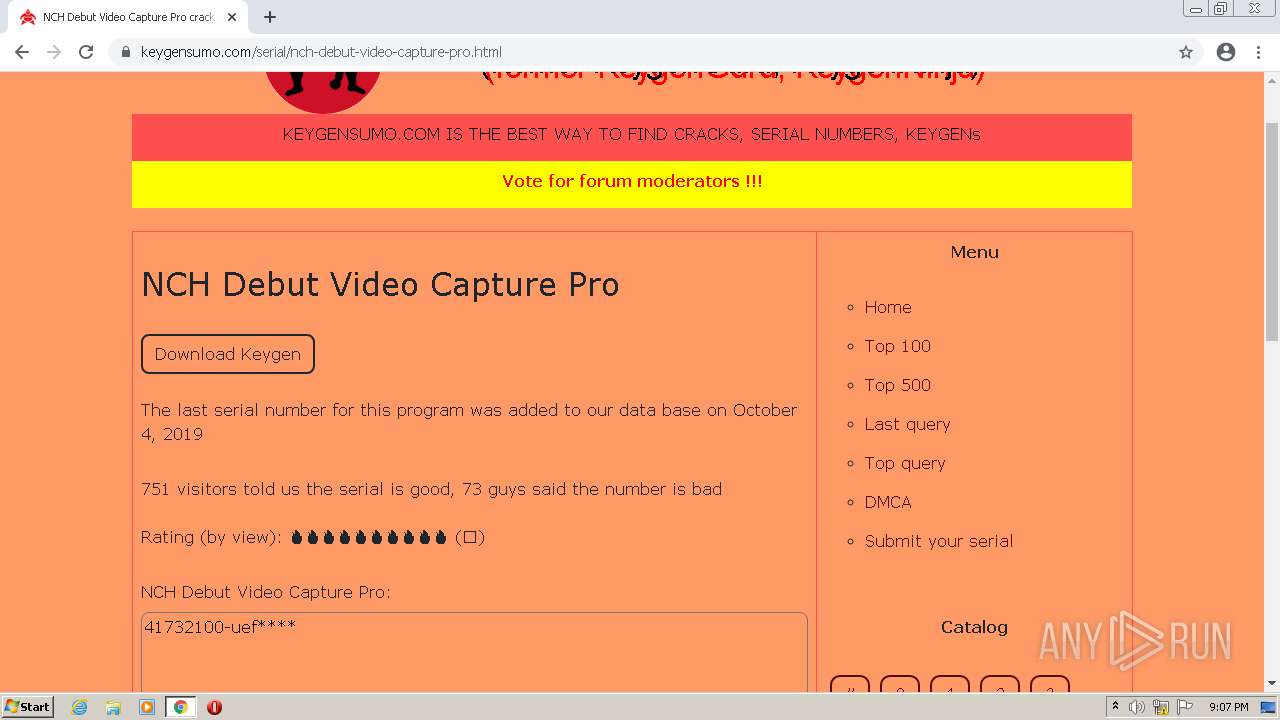Click the KeygenSumo logo image
The image size is (1280, 720).
click(x=322, y=91)
